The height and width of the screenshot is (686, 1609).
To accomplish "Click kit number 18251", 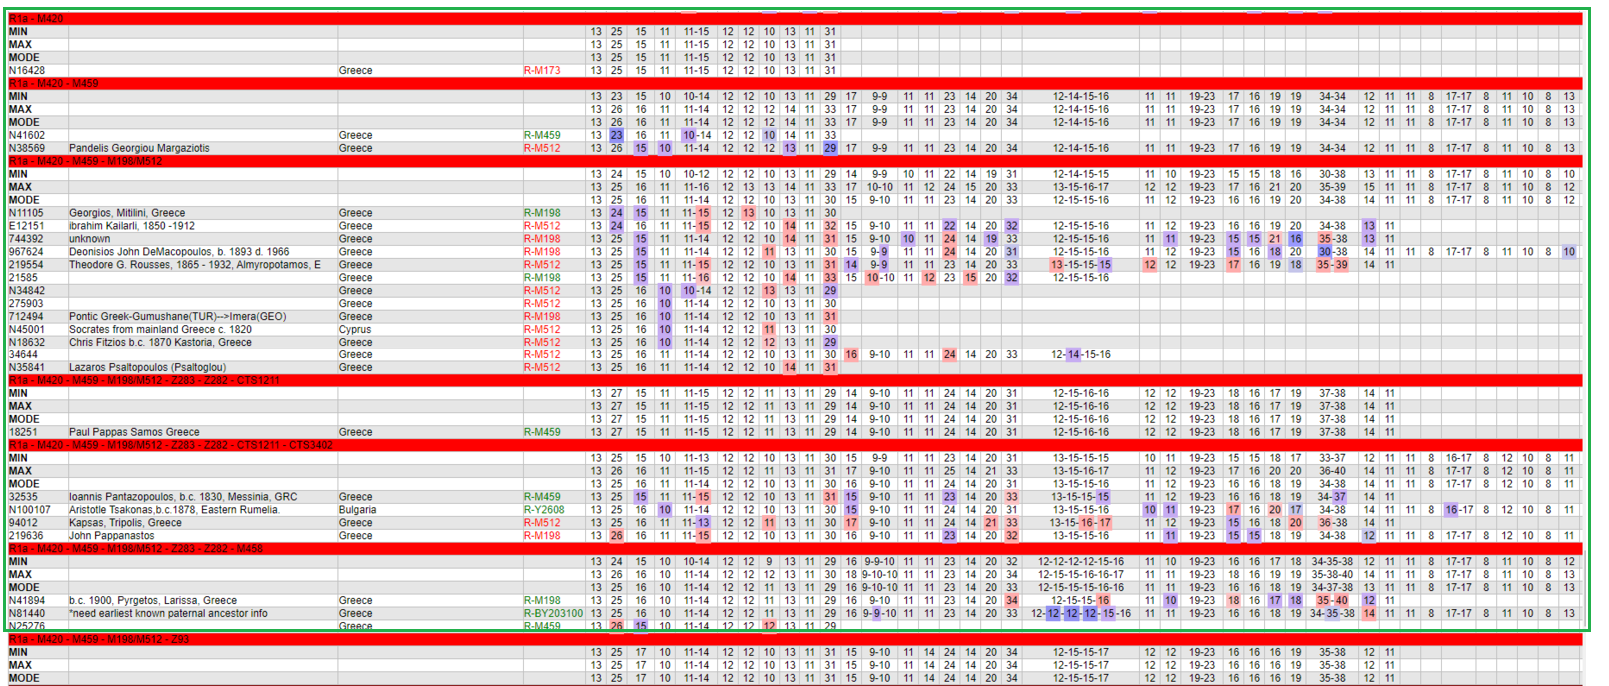I will point(23,432).
